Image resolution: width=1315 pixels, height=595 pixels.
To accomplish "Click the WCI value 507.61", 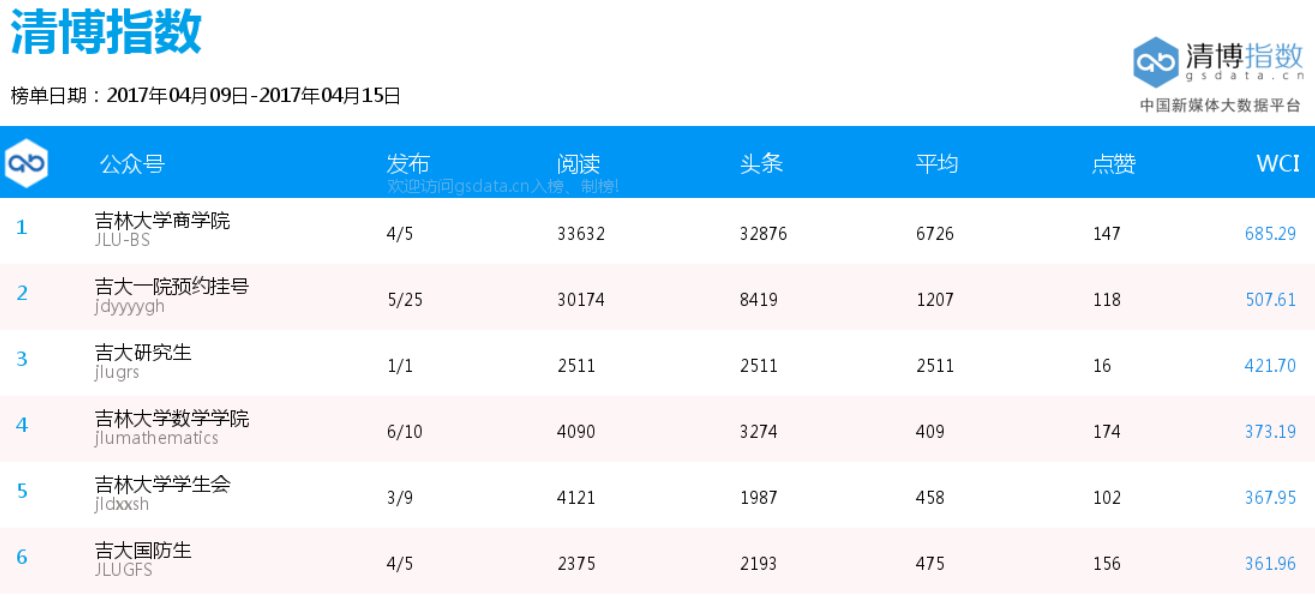I will [1270, 300].
